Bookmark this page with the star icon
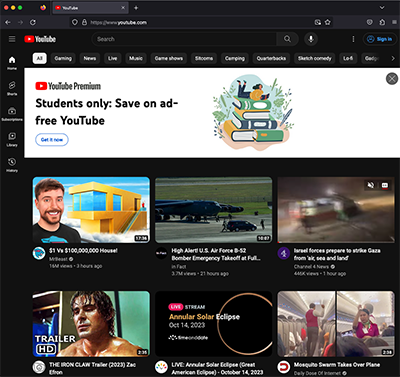Viewport: 400px width, 377px height. [x=328, y=22]
